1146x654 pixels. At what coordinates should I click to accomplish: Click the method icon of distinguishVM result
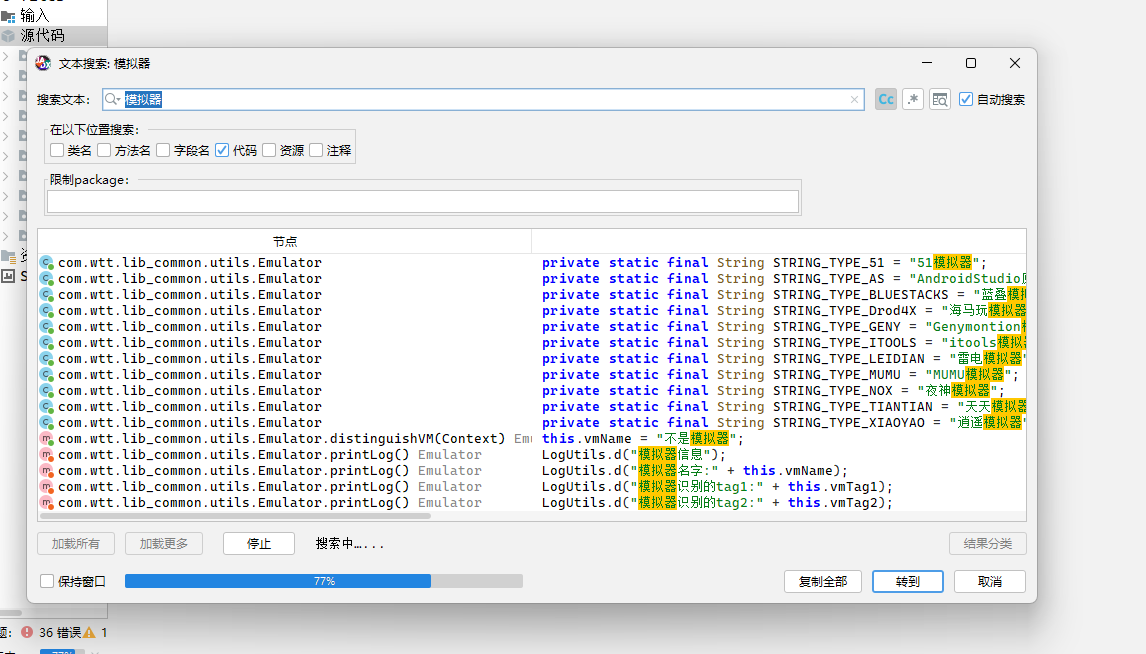pos(46,439)
